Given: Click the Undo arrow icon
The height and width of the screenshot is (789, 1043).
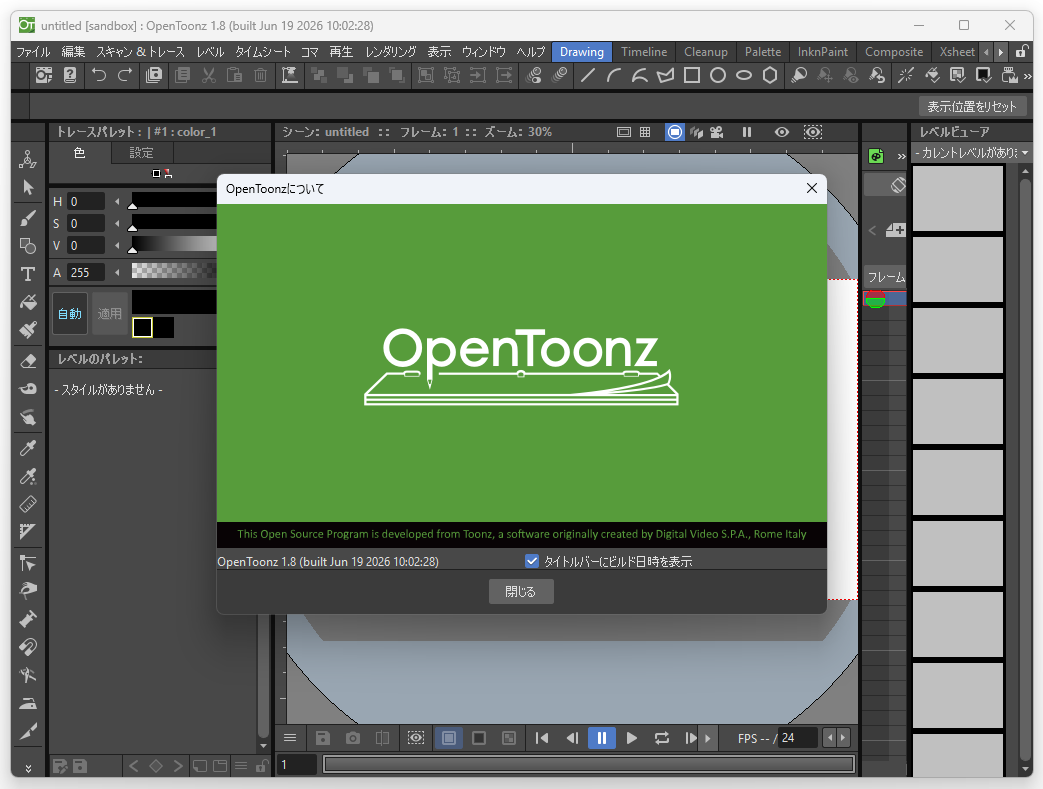Looking at the screenshot, I should tap(99, 75).
